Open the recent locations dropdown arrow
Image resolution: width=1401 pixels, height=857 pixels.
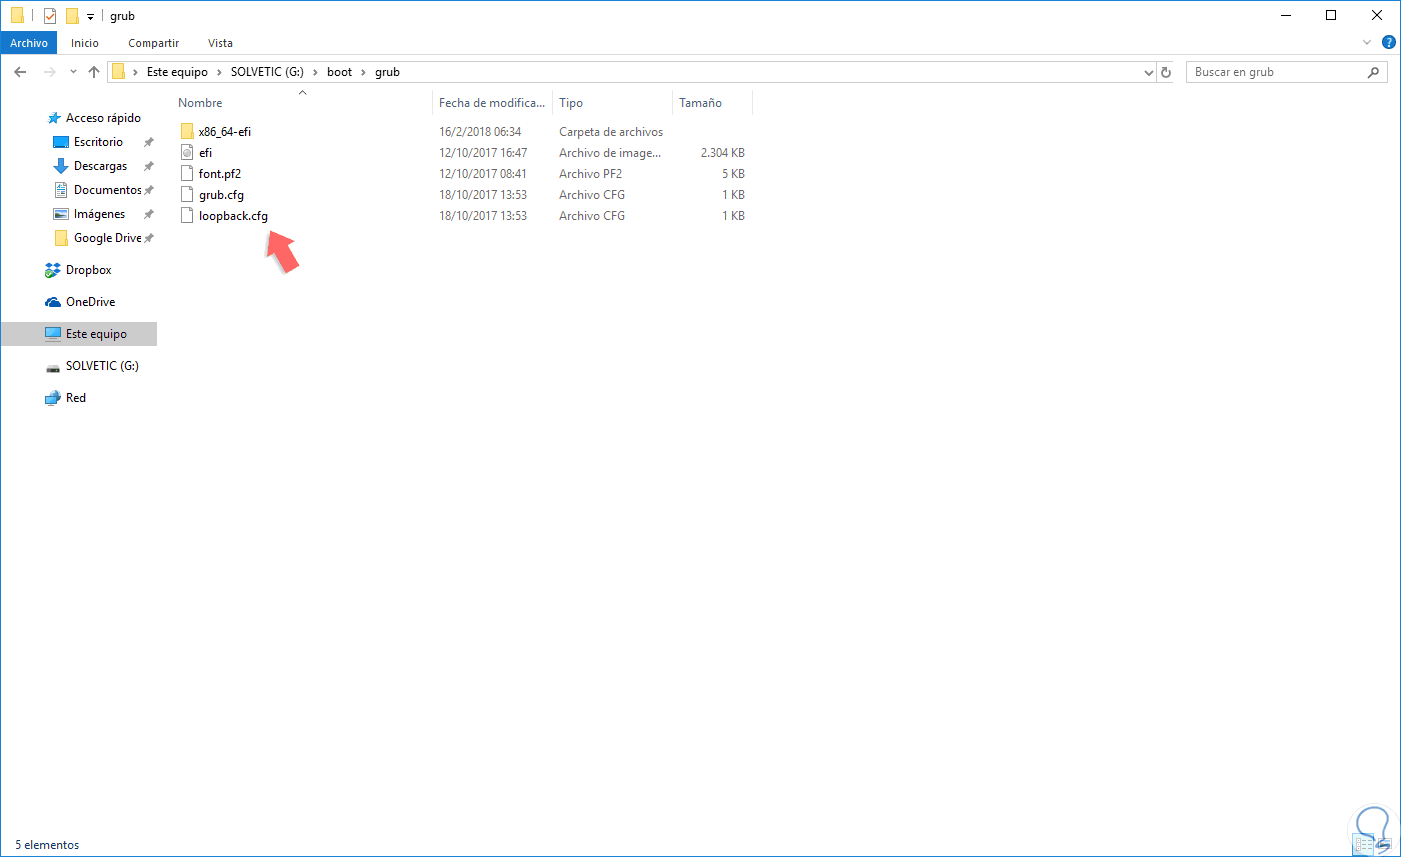tap(73, 72)
